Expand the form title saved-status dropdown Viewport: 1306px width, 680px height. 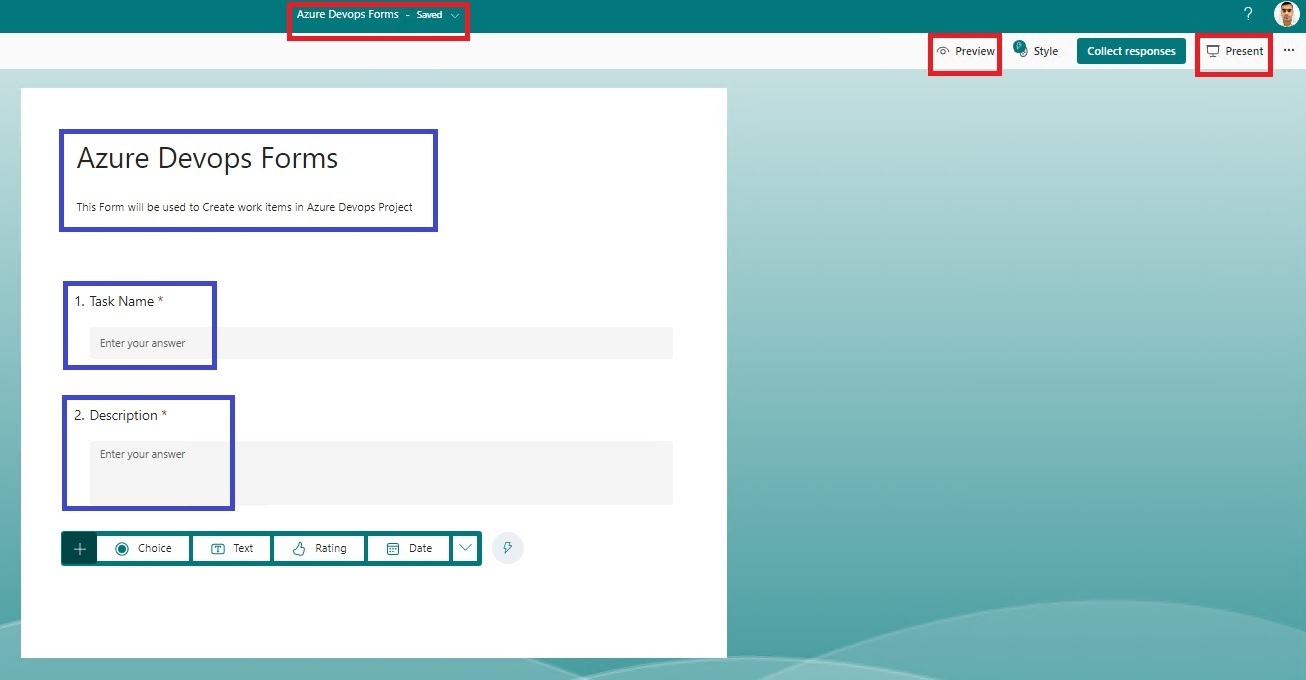click(x=455, y=15)
